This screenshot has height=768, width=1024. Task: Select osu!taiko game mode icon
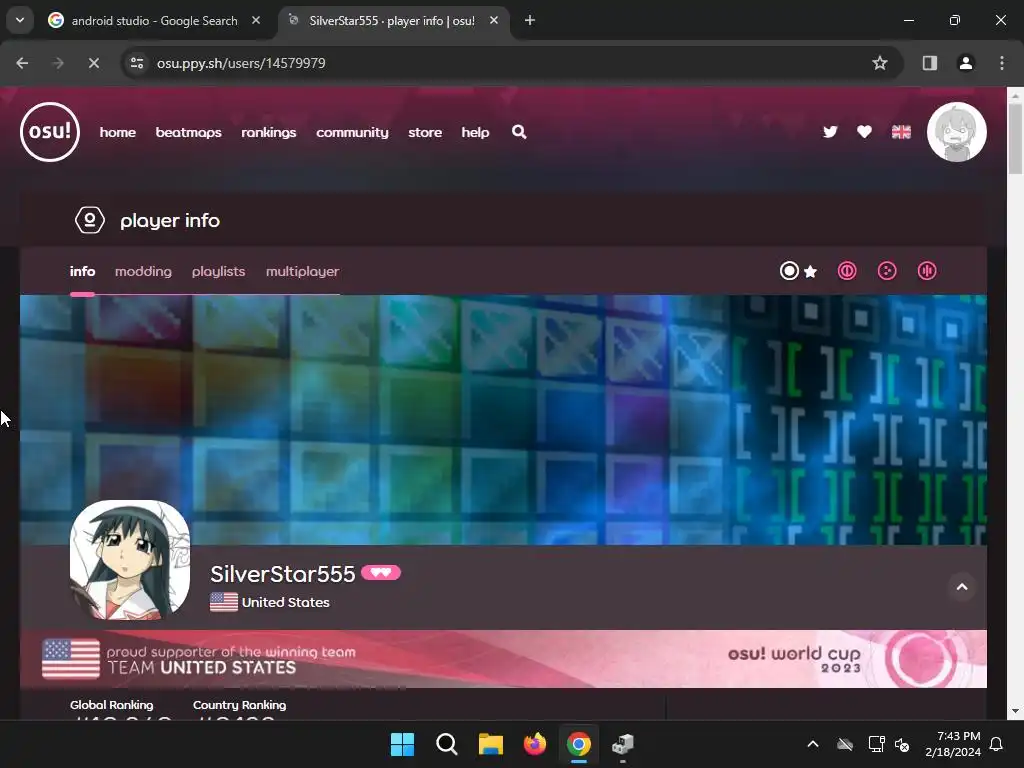pyautogui.click(x=847, y=270)
